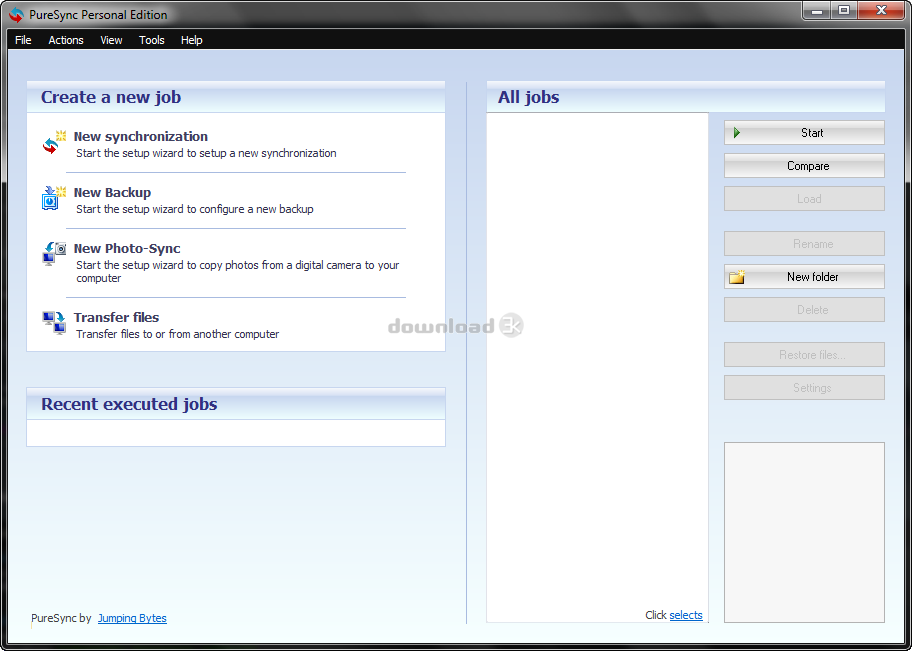Click the green play arrow on Start

pos(737,133)
